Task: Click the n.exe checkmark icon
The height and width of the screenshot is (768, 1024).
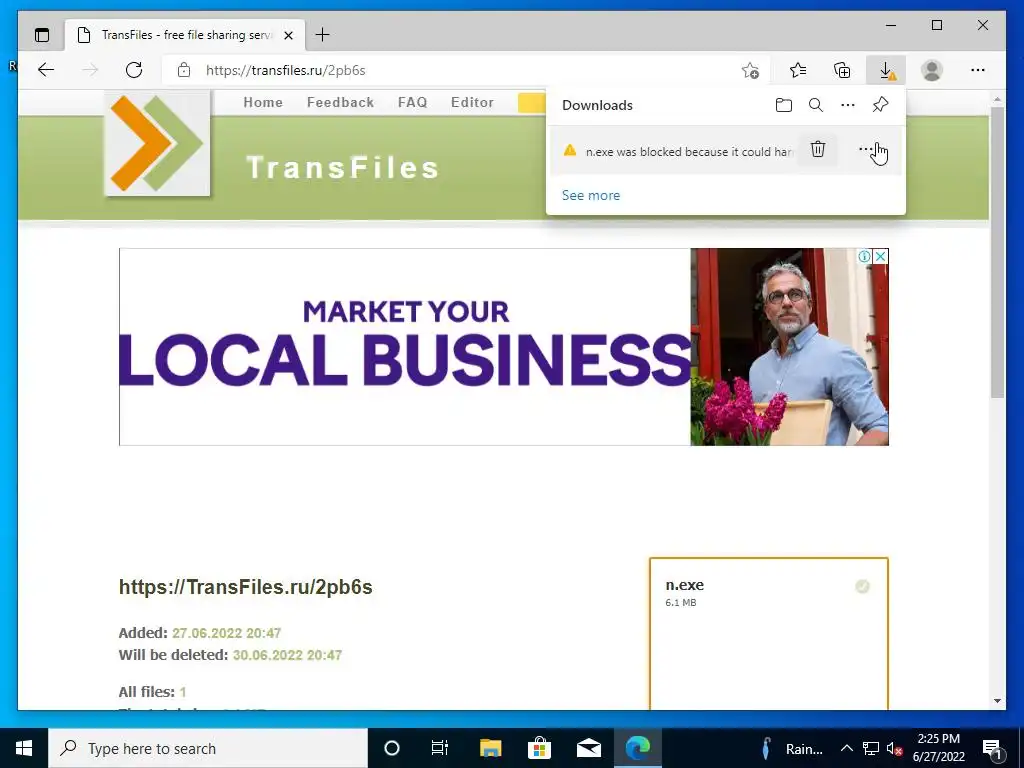Action: 863,586
